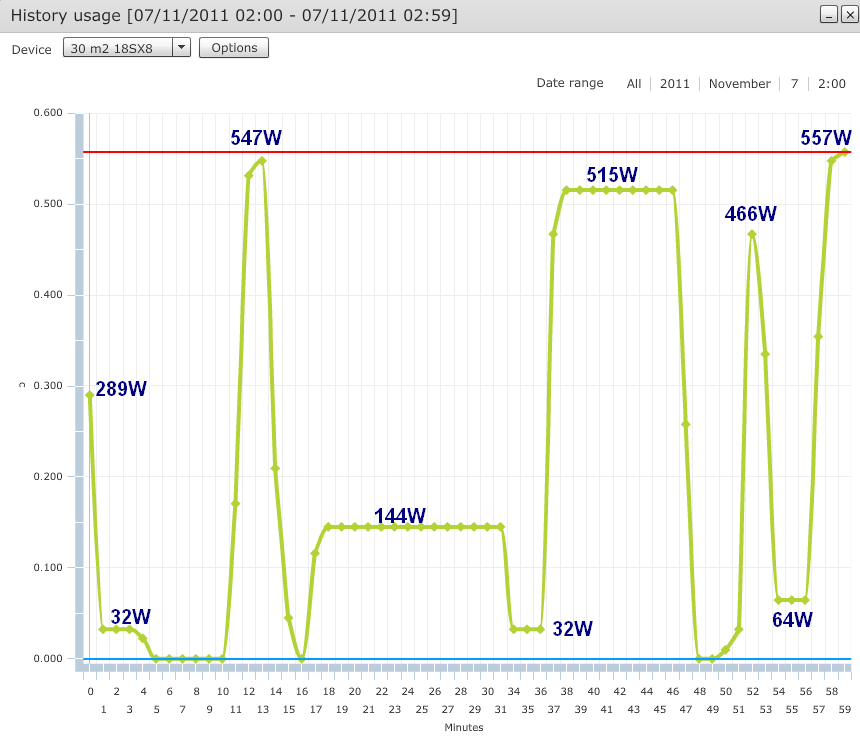This screenshot has height=738, width=860.
Task: Select the 2:00 hour in date range
Action: (831, 84)
